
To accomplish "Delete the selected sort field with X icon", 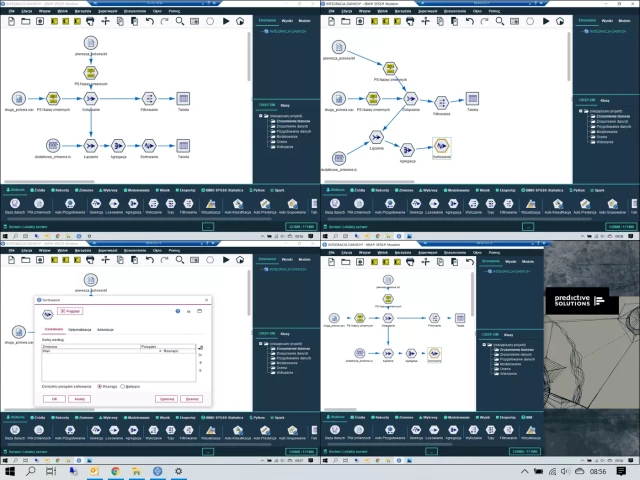I will [x=202, y=355].
